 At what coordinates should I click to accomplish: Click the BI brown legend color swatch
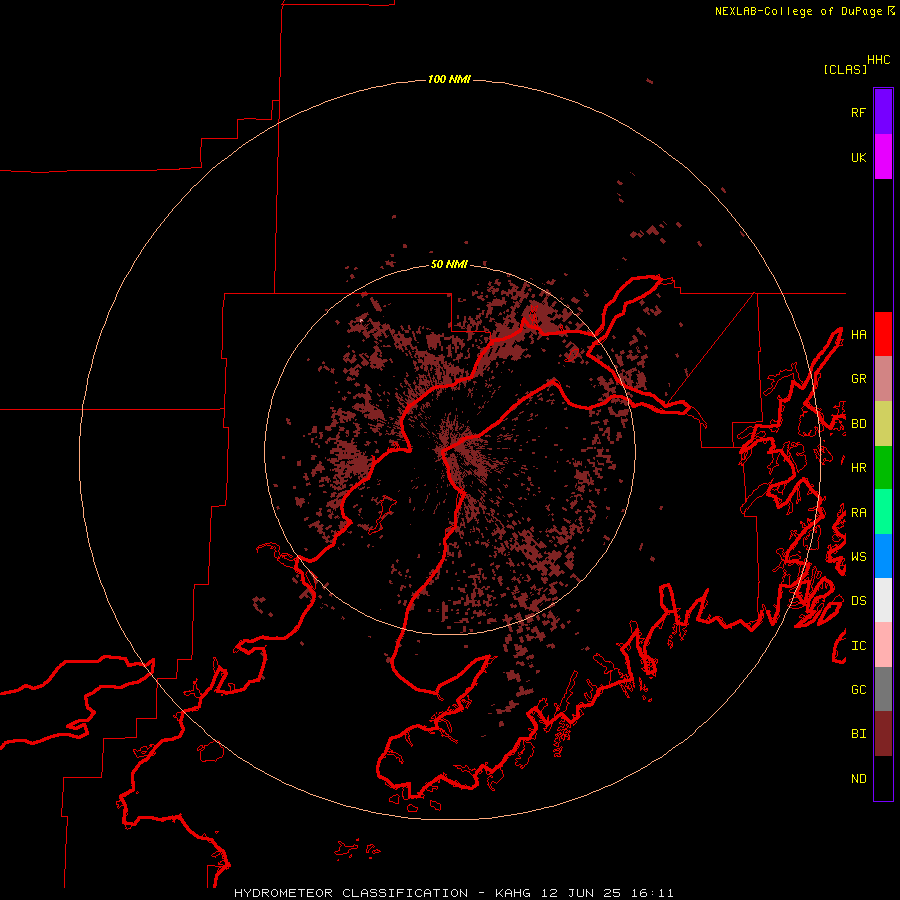click(x=883, y=734)
